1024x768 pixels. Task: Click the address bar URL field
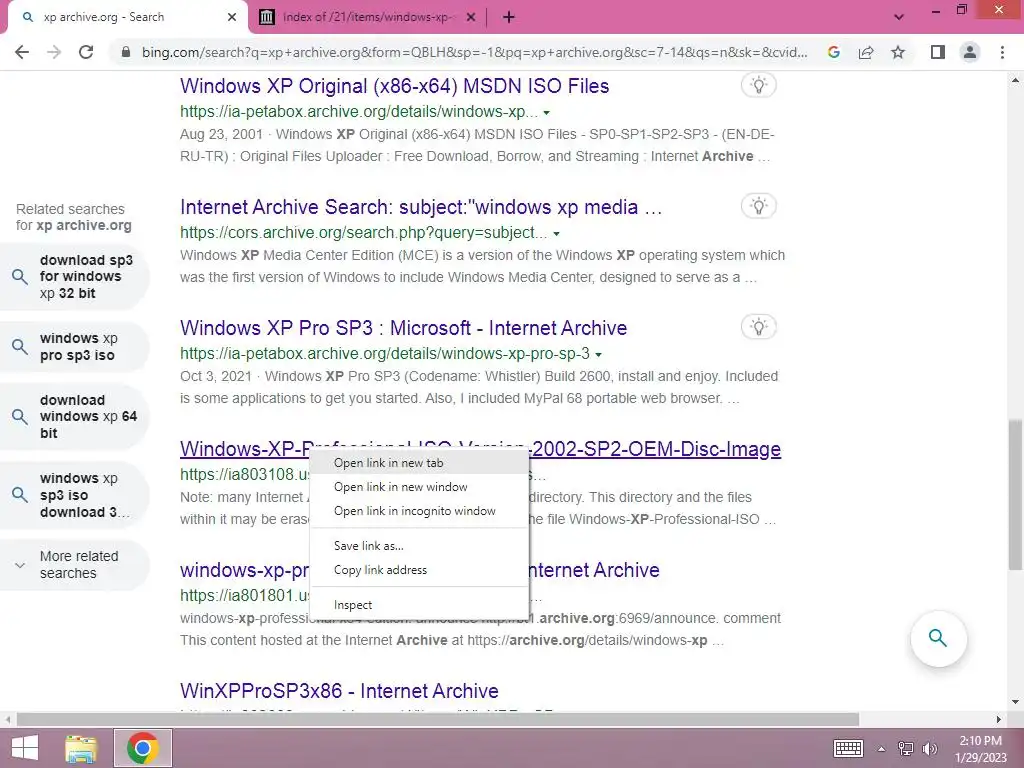pyautogui.click(x=475, y=52)
